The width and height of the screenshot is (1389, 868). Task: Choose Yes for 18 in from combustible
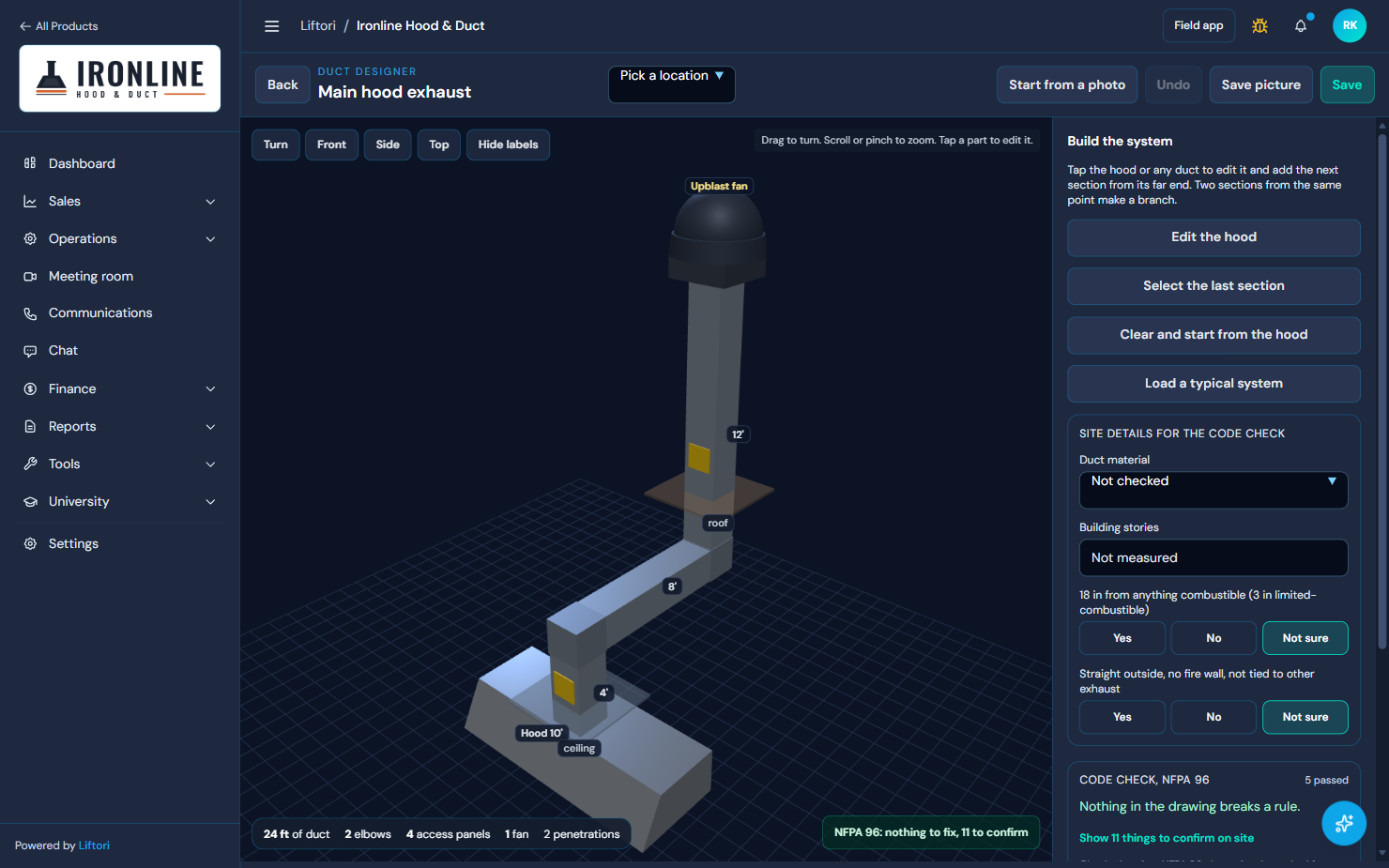(x=1122, y=638)
